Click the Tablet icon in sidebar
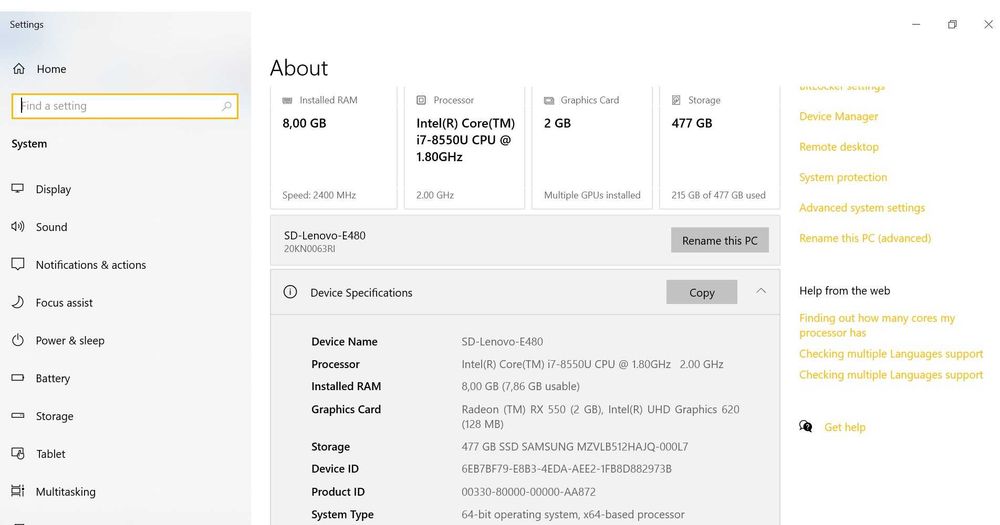 pos(18,453)
